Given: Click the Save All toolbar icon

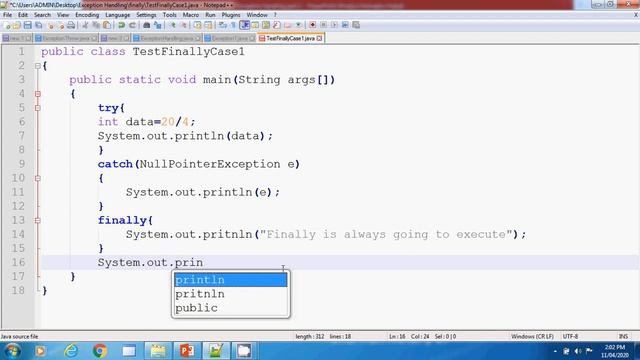Looking at the screenshot, I should pos(38,25).
